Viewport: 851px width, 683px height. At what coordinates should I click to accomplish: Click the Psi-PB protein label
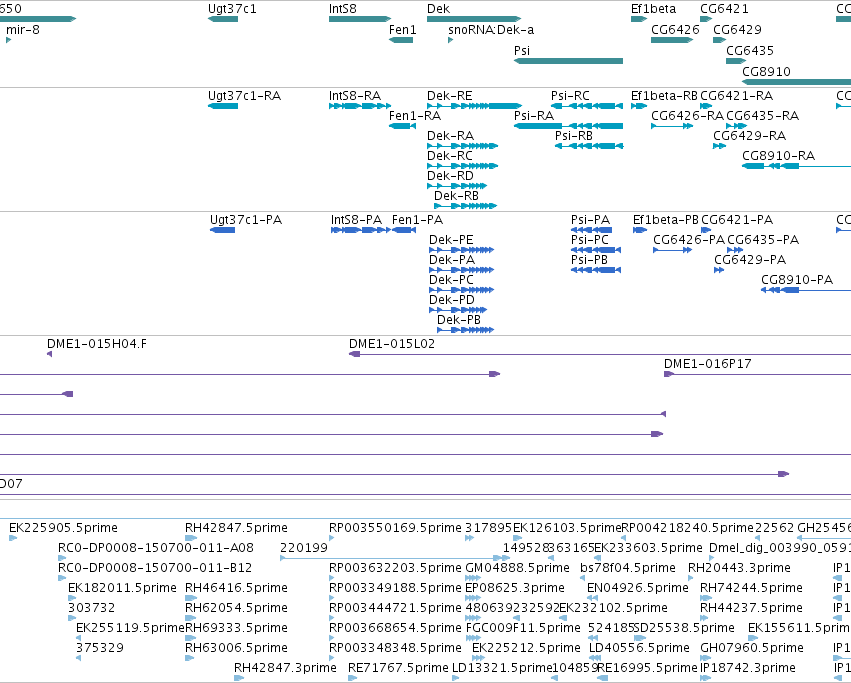click(589, 260)
